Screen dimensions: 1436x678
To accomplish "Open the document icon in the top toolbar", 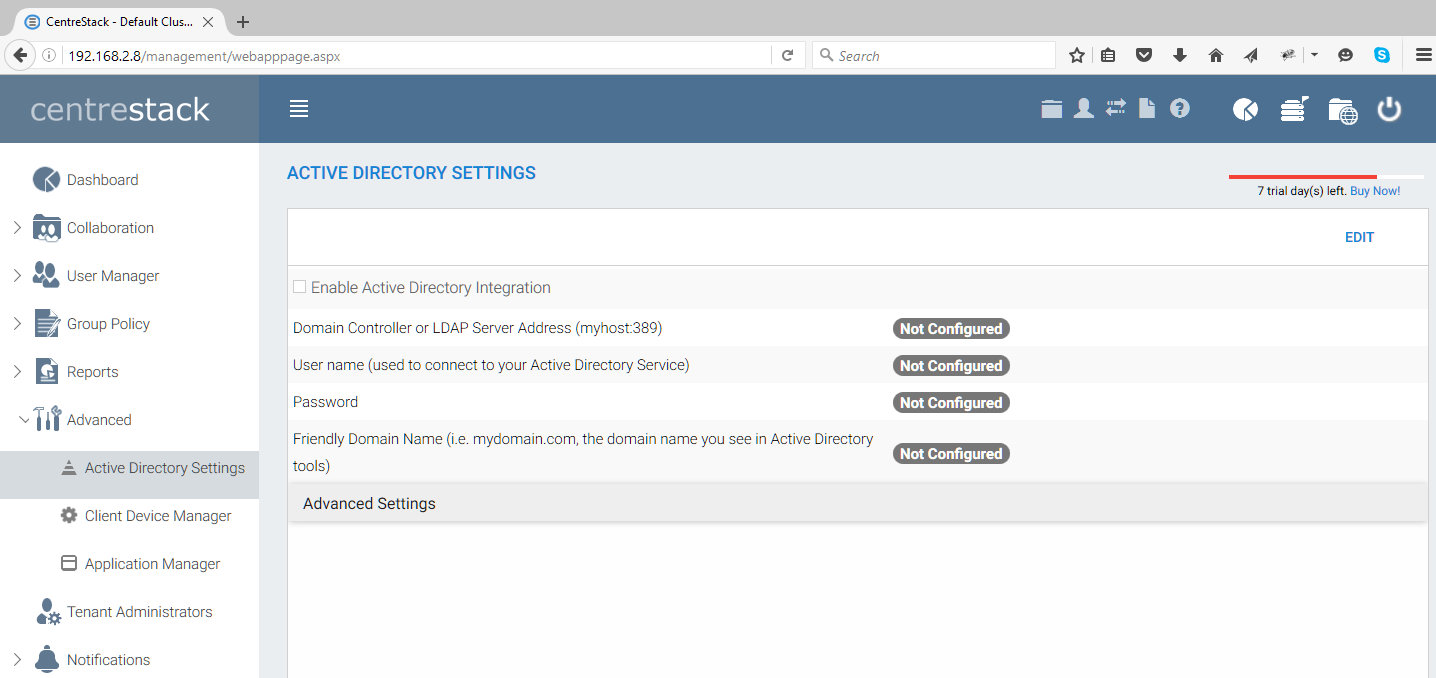I will point(1147,109).
